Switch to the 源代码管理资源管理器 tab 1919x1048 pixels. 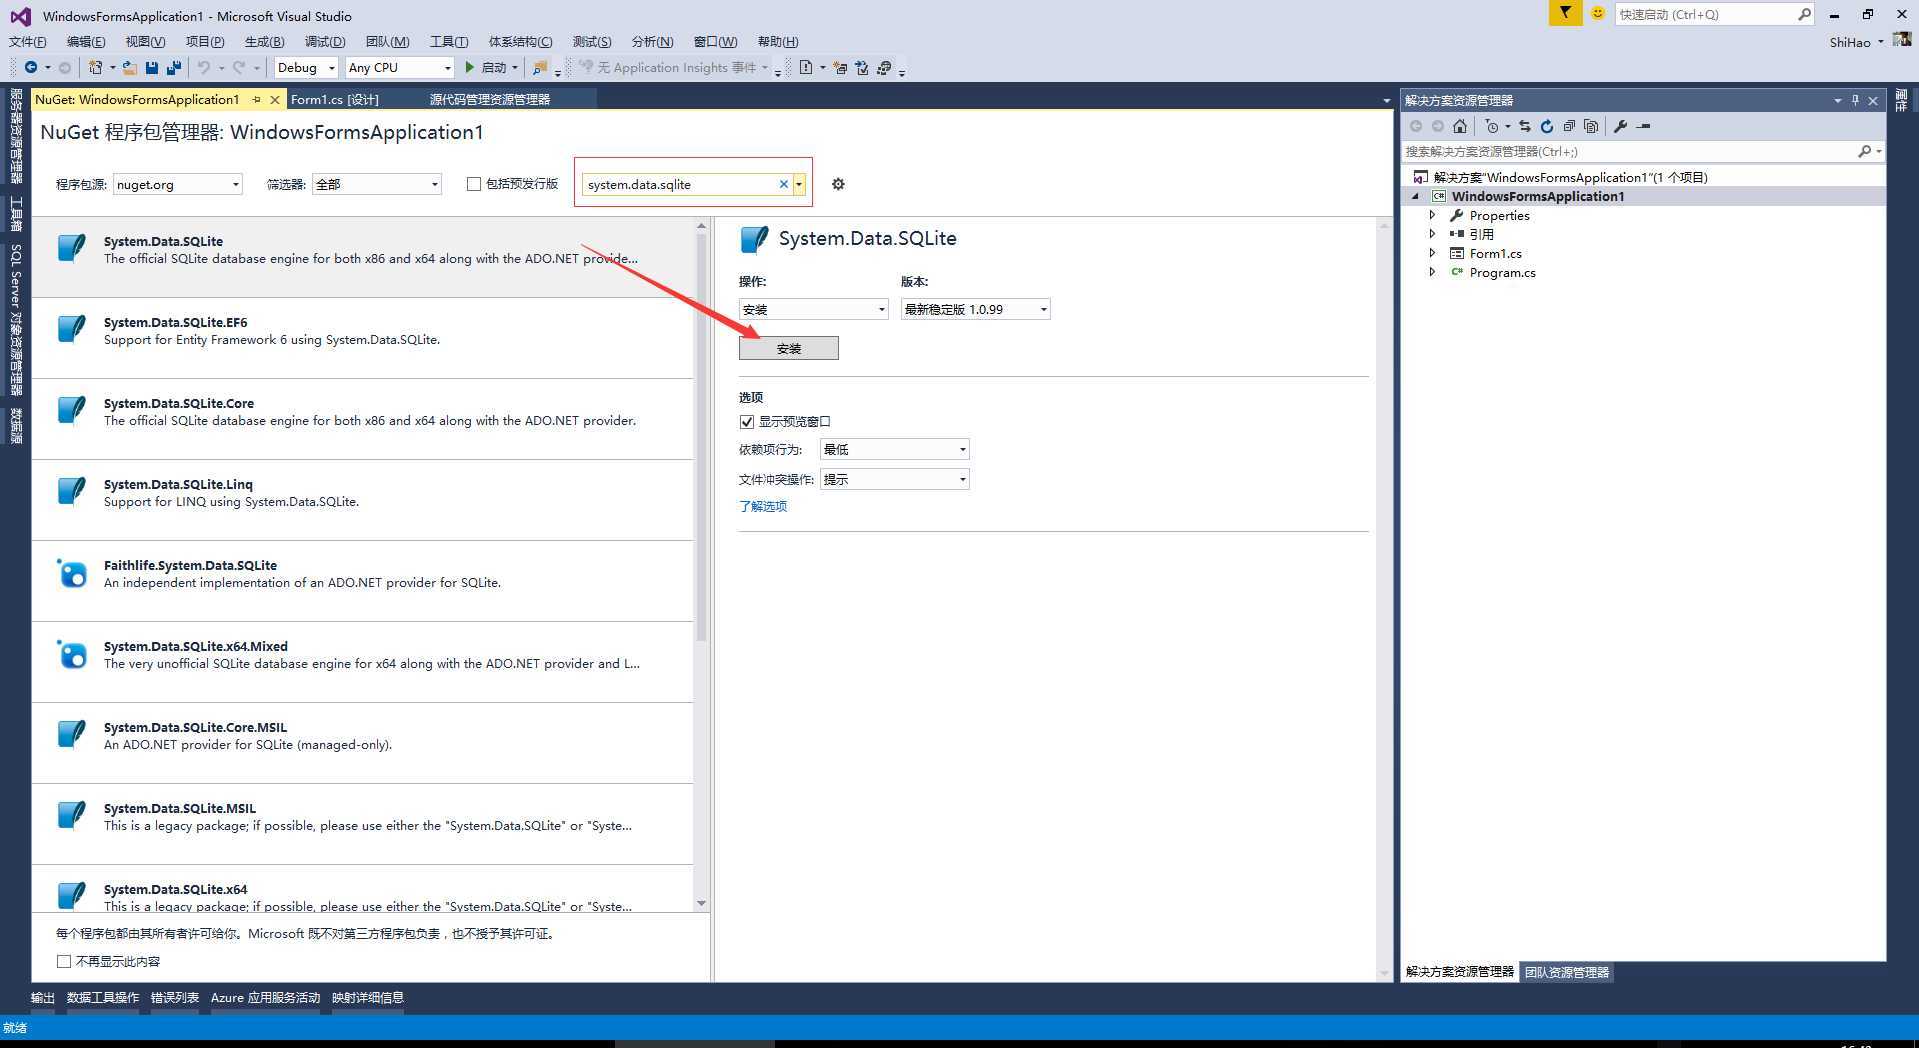[490, 99]
